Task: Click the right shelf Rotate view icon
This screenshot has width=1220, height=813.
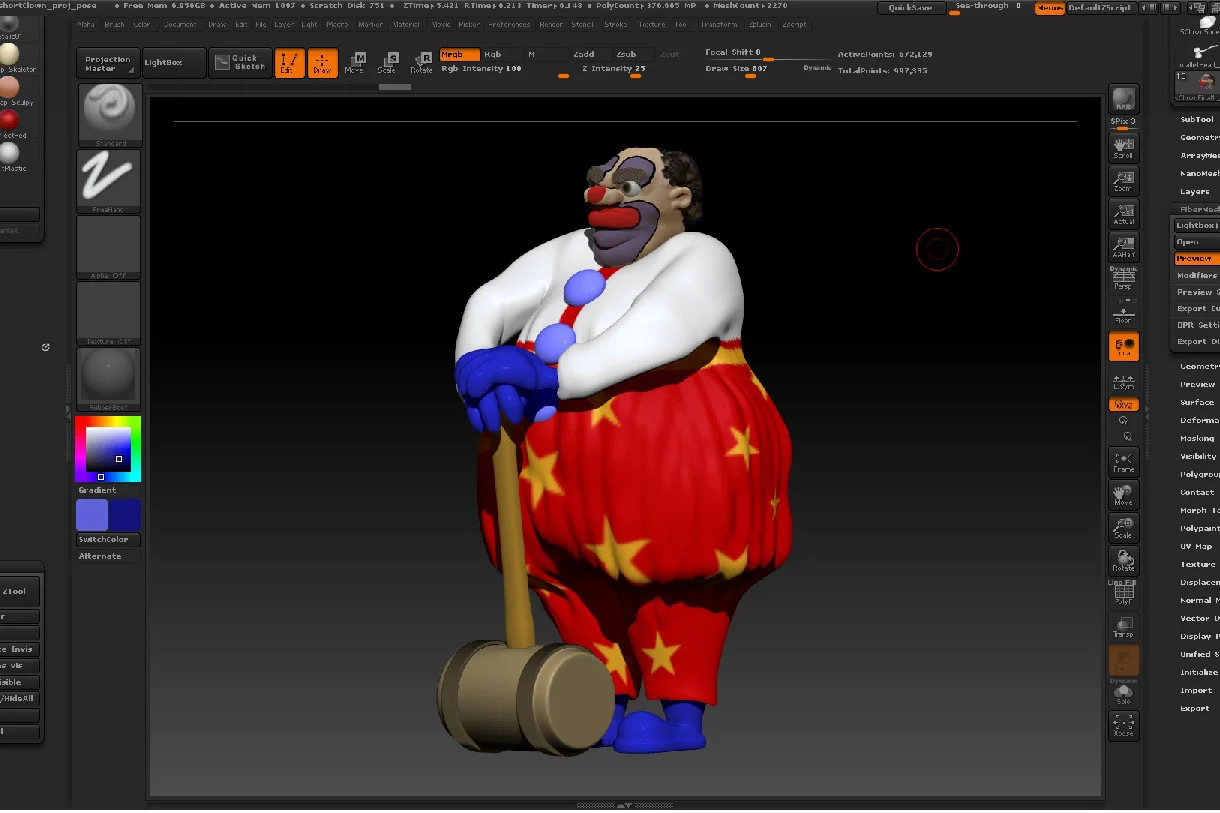Action: pyautogui.click(x=1123, y=560)
